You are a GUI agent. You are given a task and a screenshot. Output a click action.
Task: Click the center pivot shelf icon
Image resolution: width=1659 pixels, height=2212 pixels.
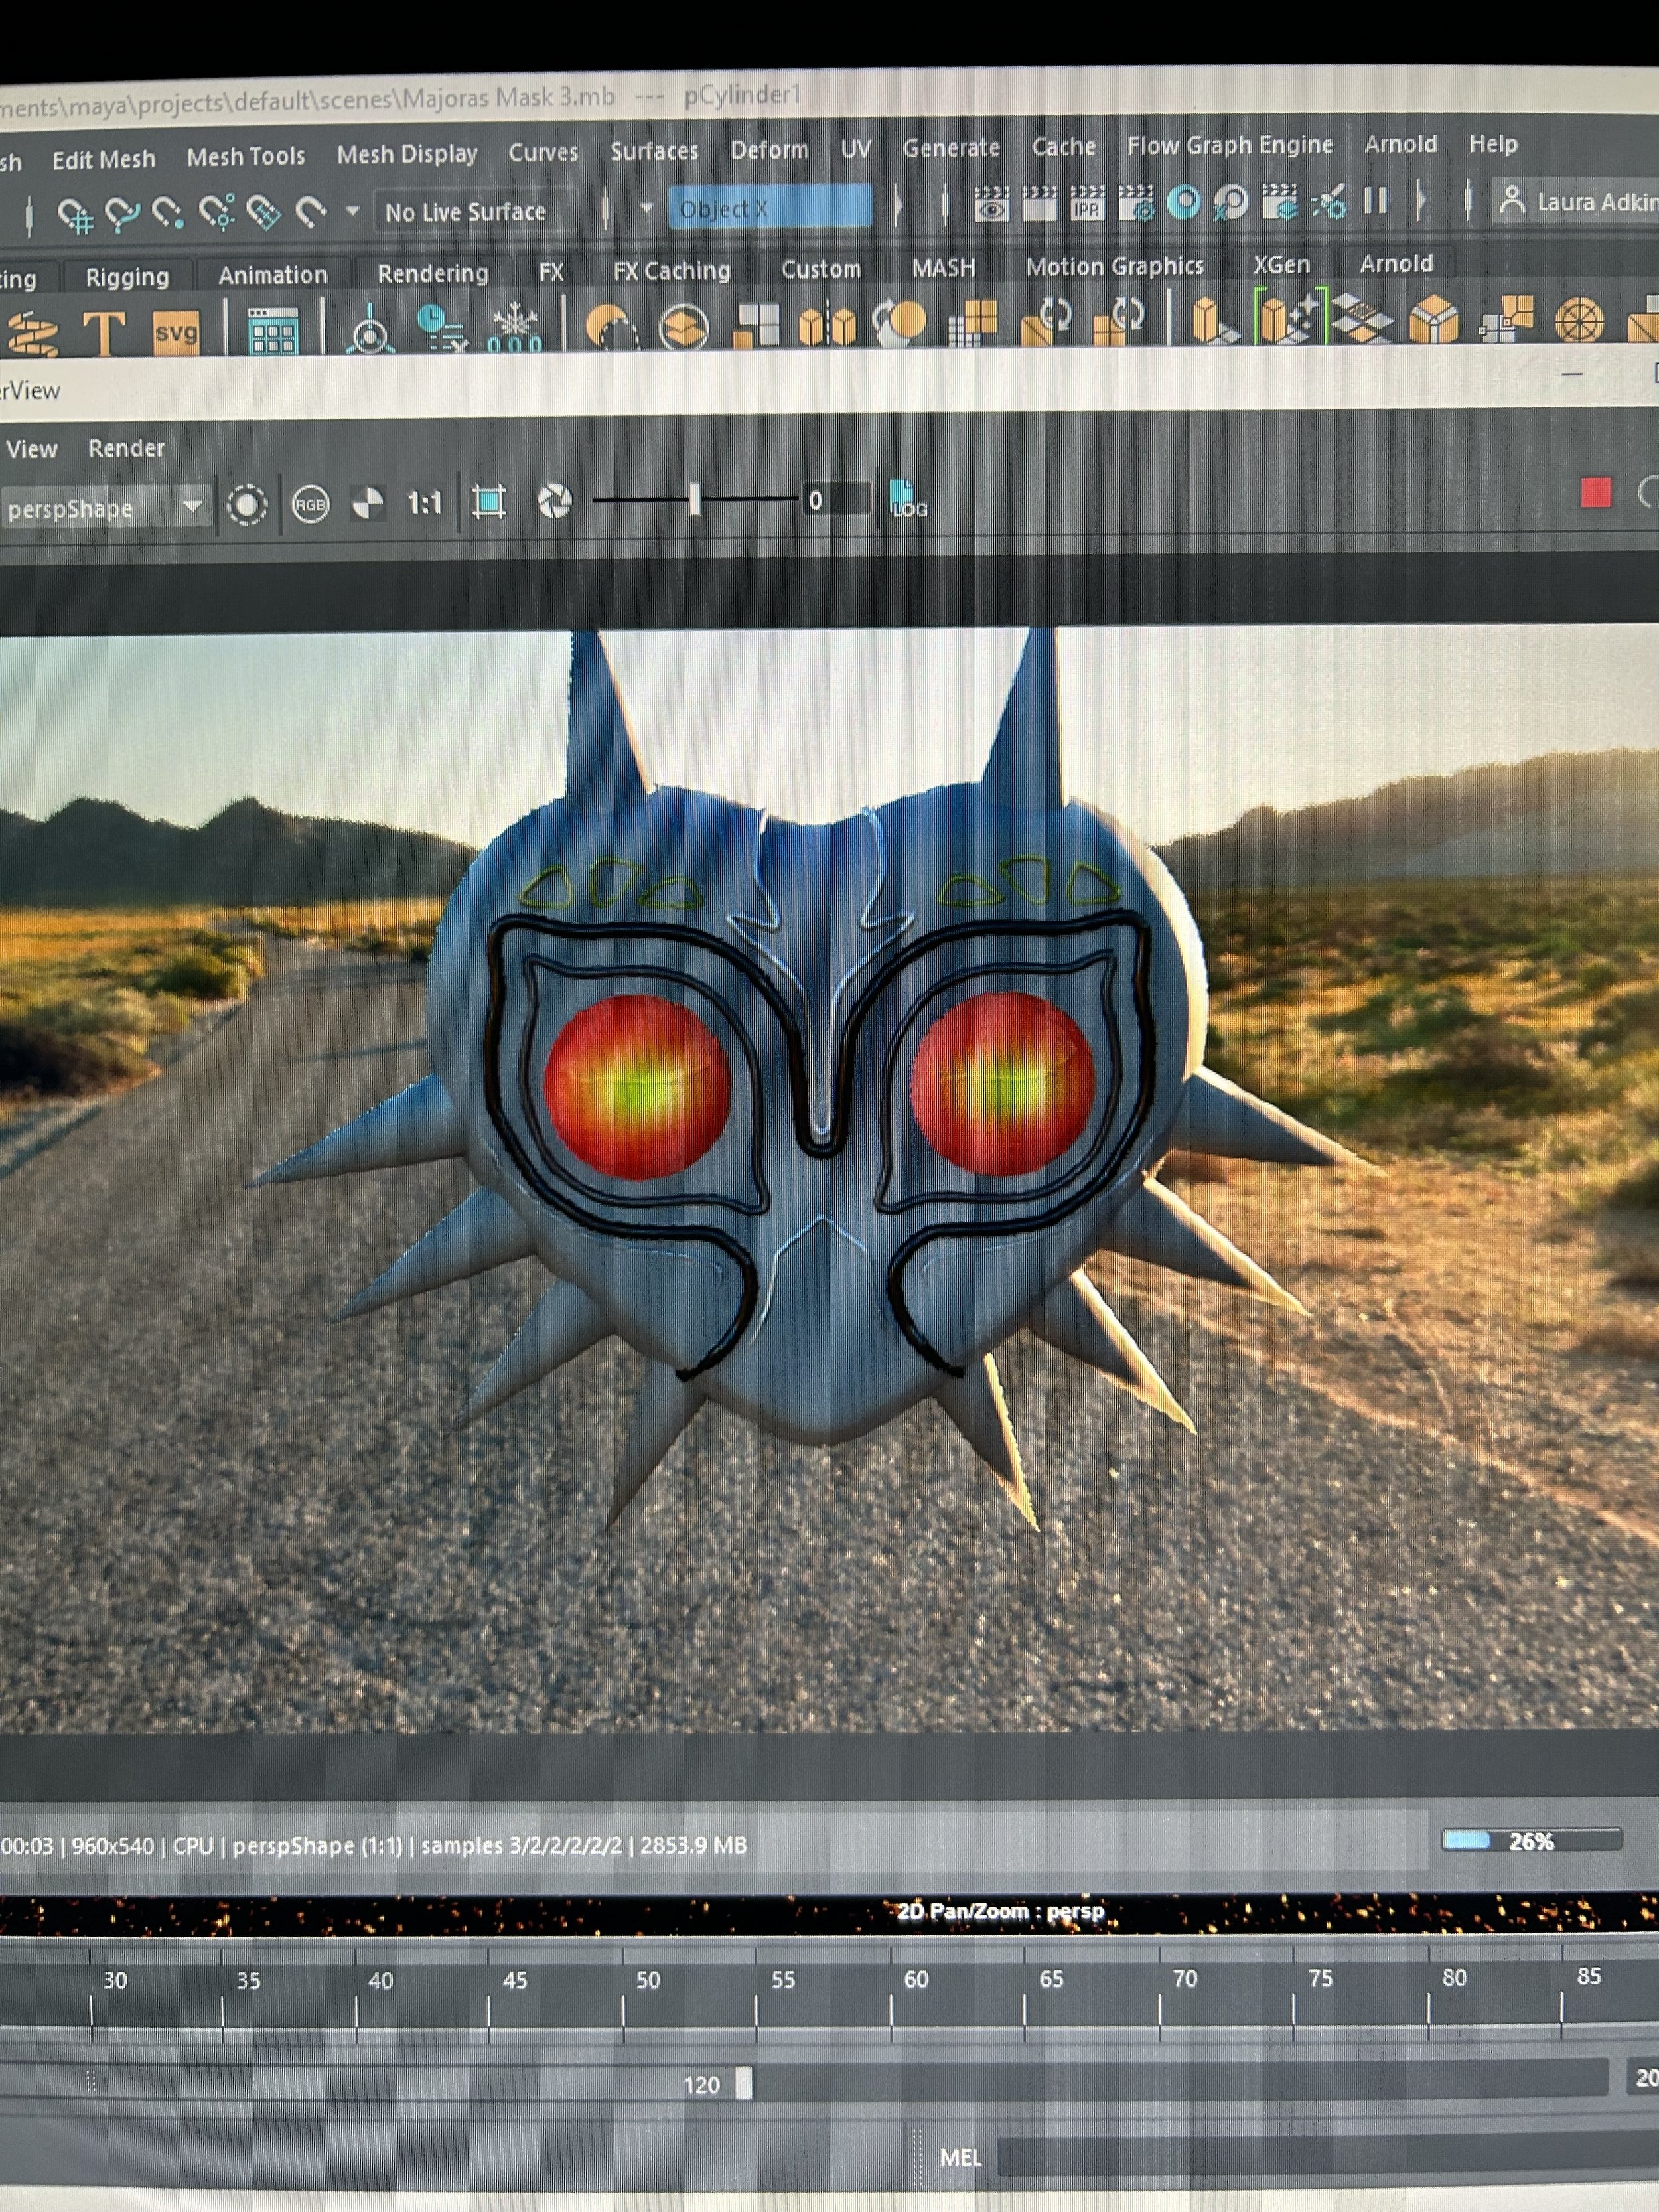pos(370,330)
